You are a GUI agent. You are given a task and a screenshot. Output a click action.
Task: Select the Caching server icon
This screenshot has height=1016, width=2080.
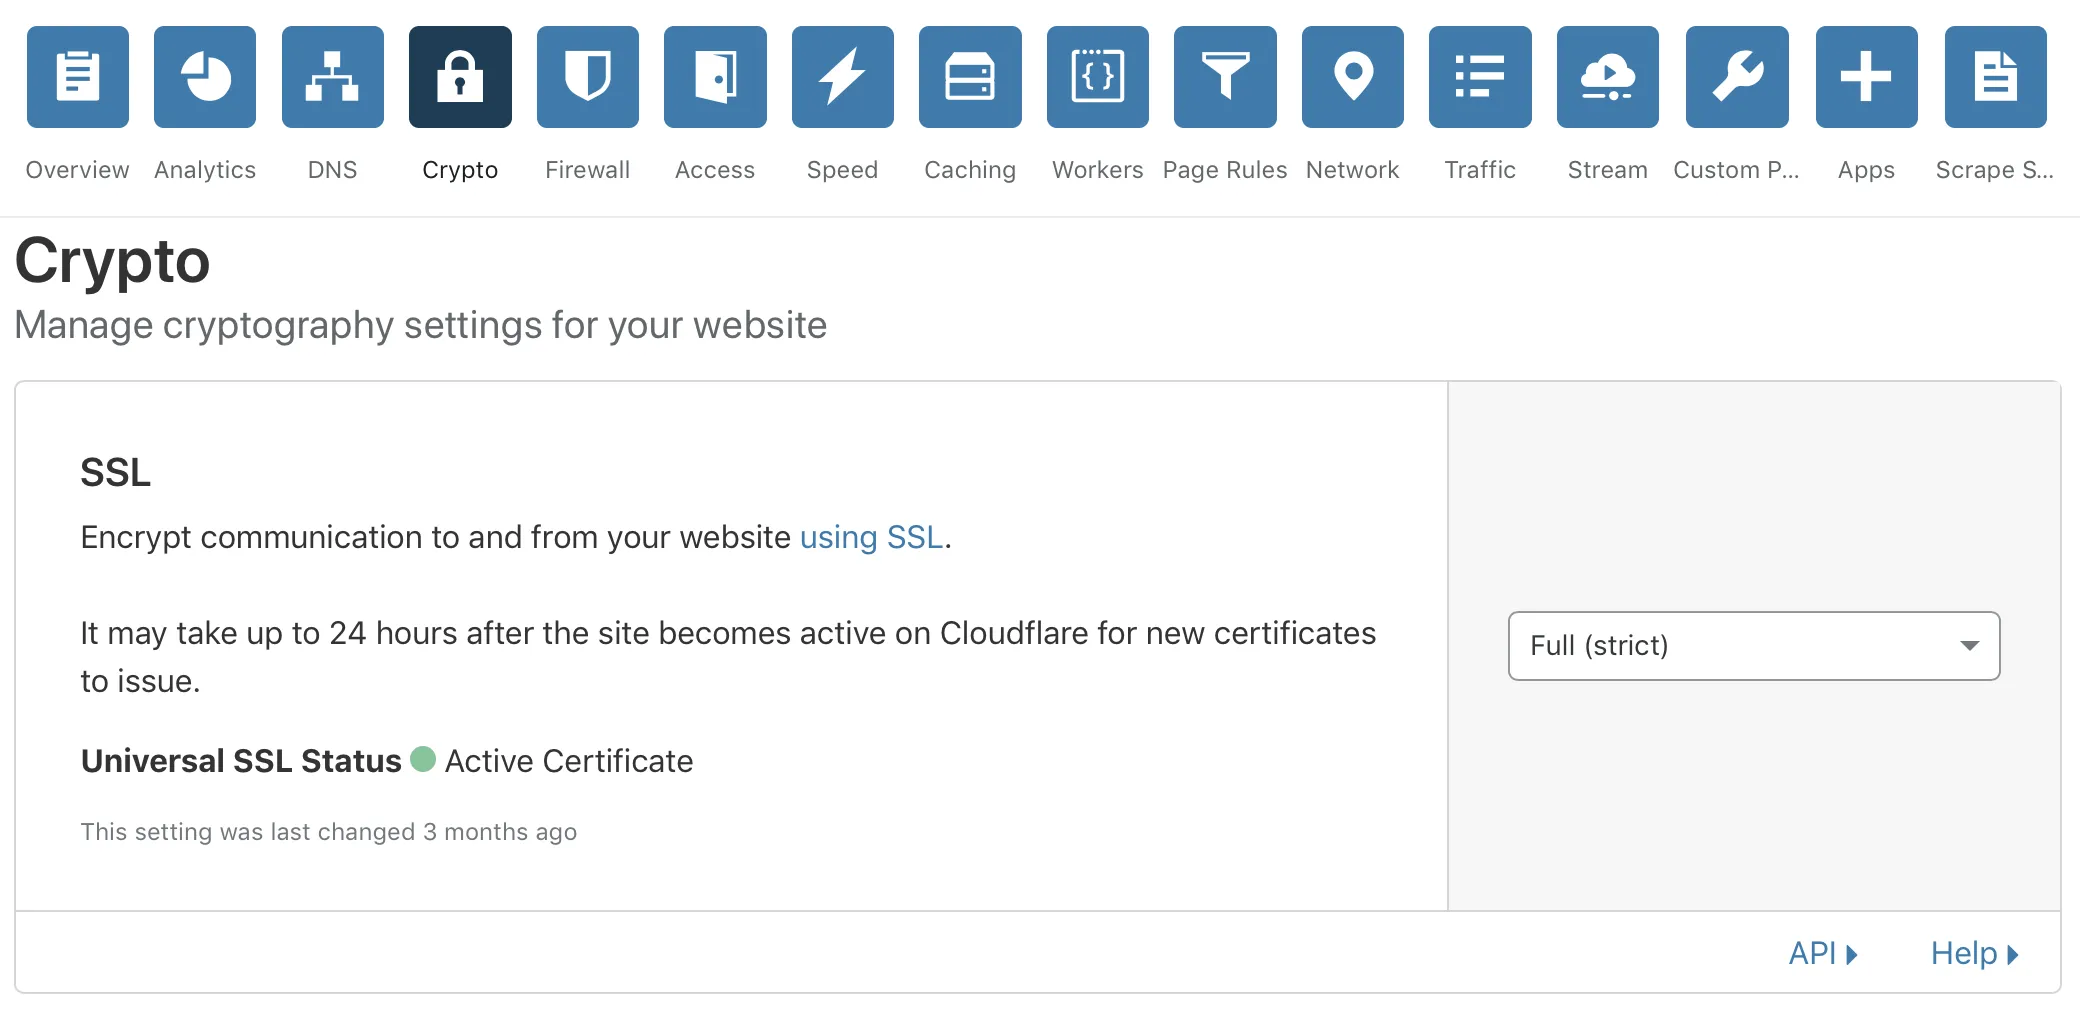pyautogui.click(x=970, y=76)
